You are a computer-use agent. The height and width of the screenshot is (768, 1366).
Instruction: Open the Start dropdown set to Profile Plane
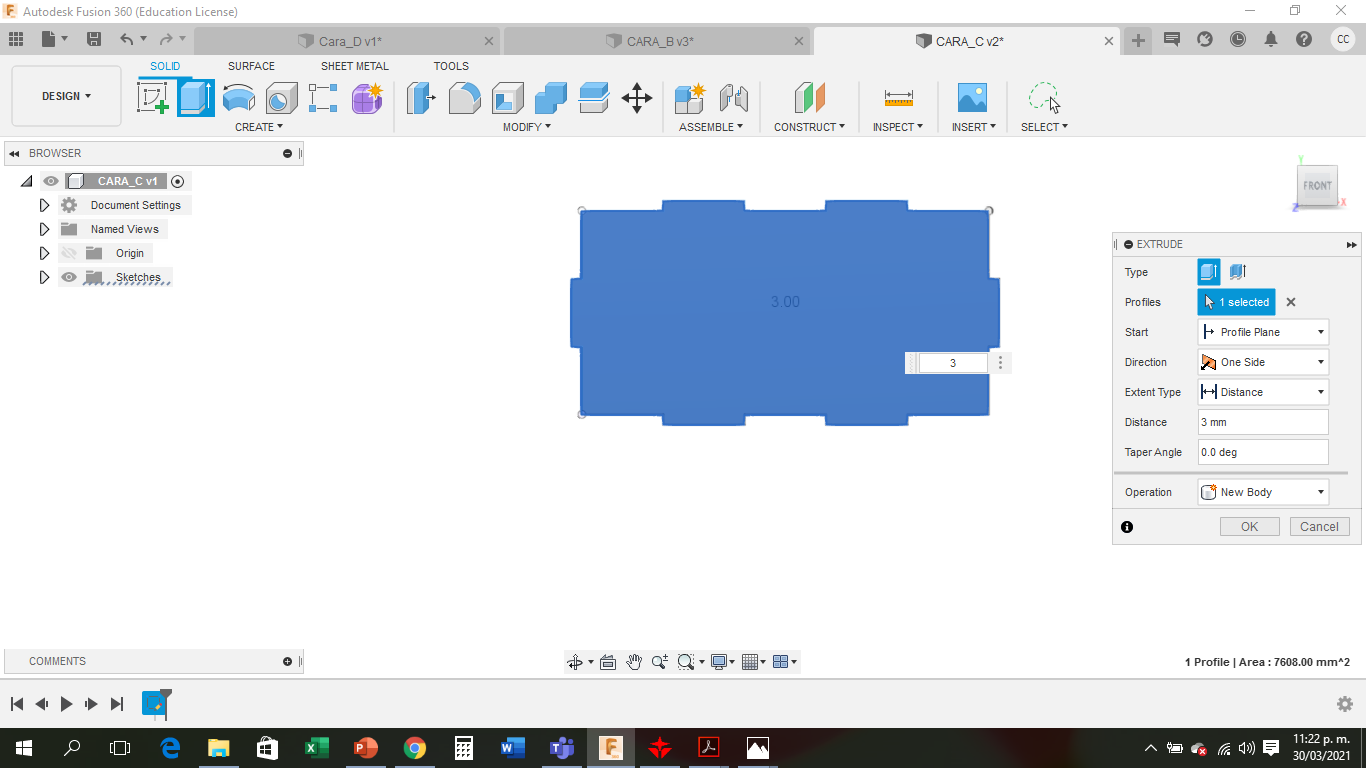(x=1263, y=332)
